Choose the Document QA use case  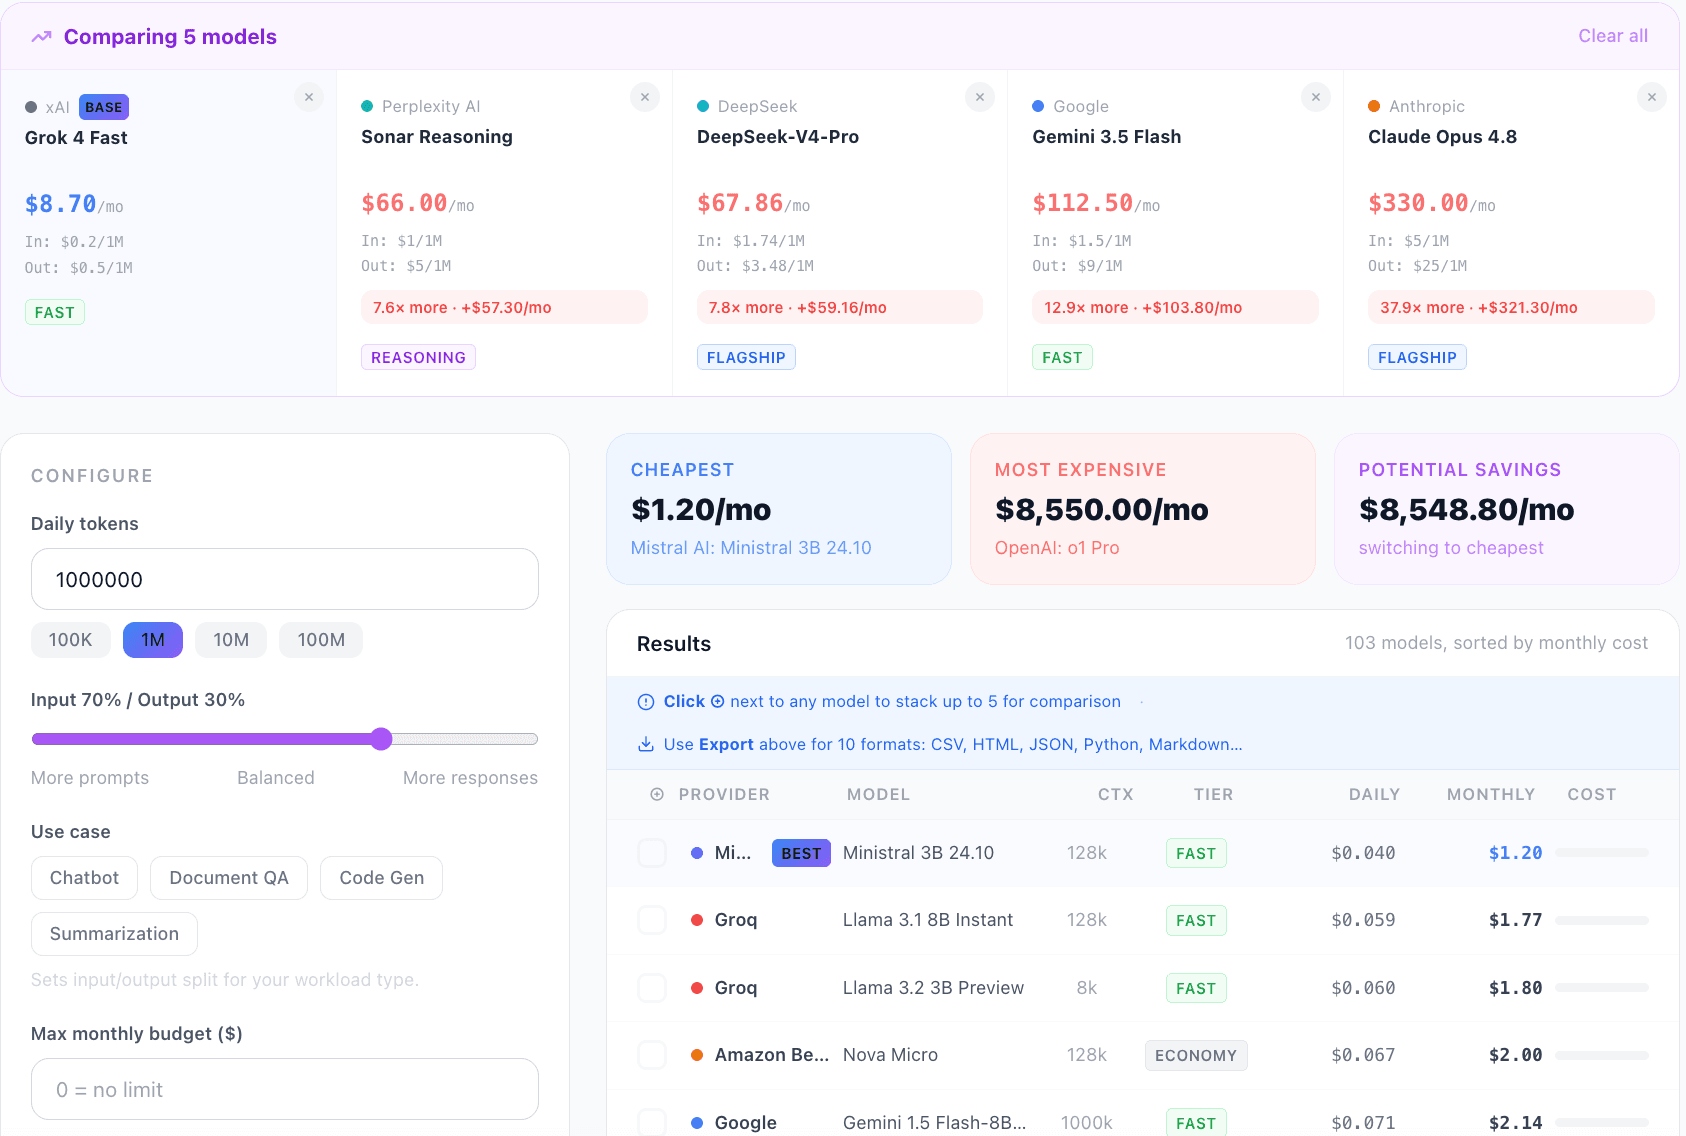click(229, 878)
